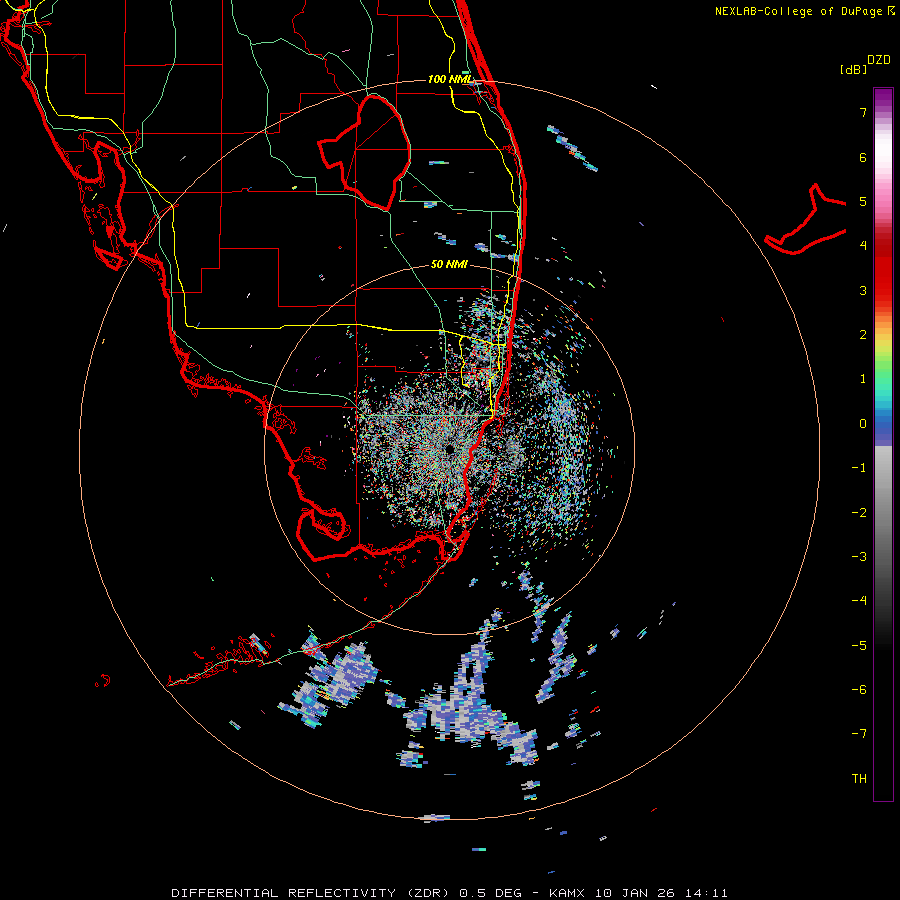The height and width of the screenshot is (900, 900).
Task: Click the DZD colorbar title
Action: (x=879, y=60)
